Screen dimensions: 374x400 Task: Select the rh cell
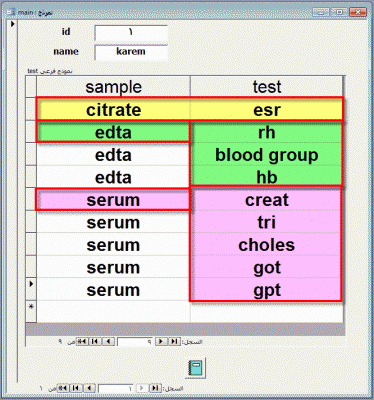point(267,132)
